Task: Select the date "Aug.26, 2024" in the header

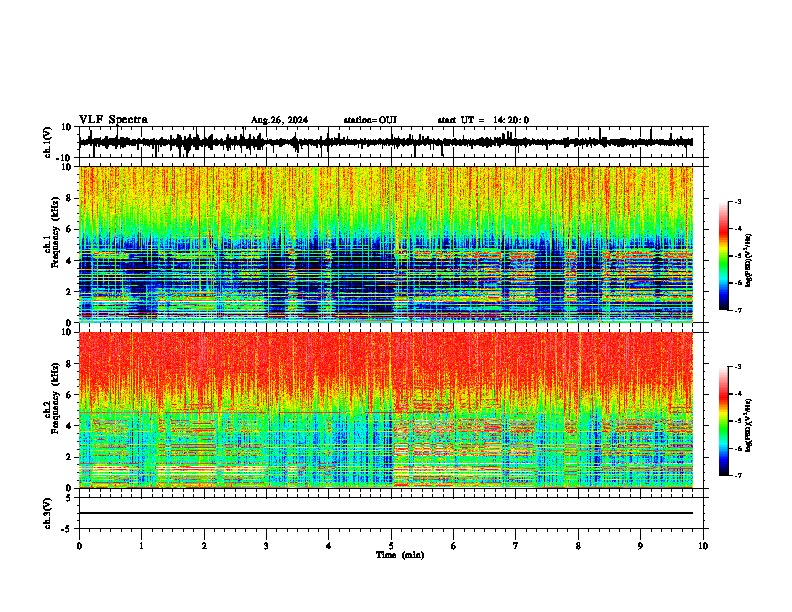Action: (x=279, y=120)
